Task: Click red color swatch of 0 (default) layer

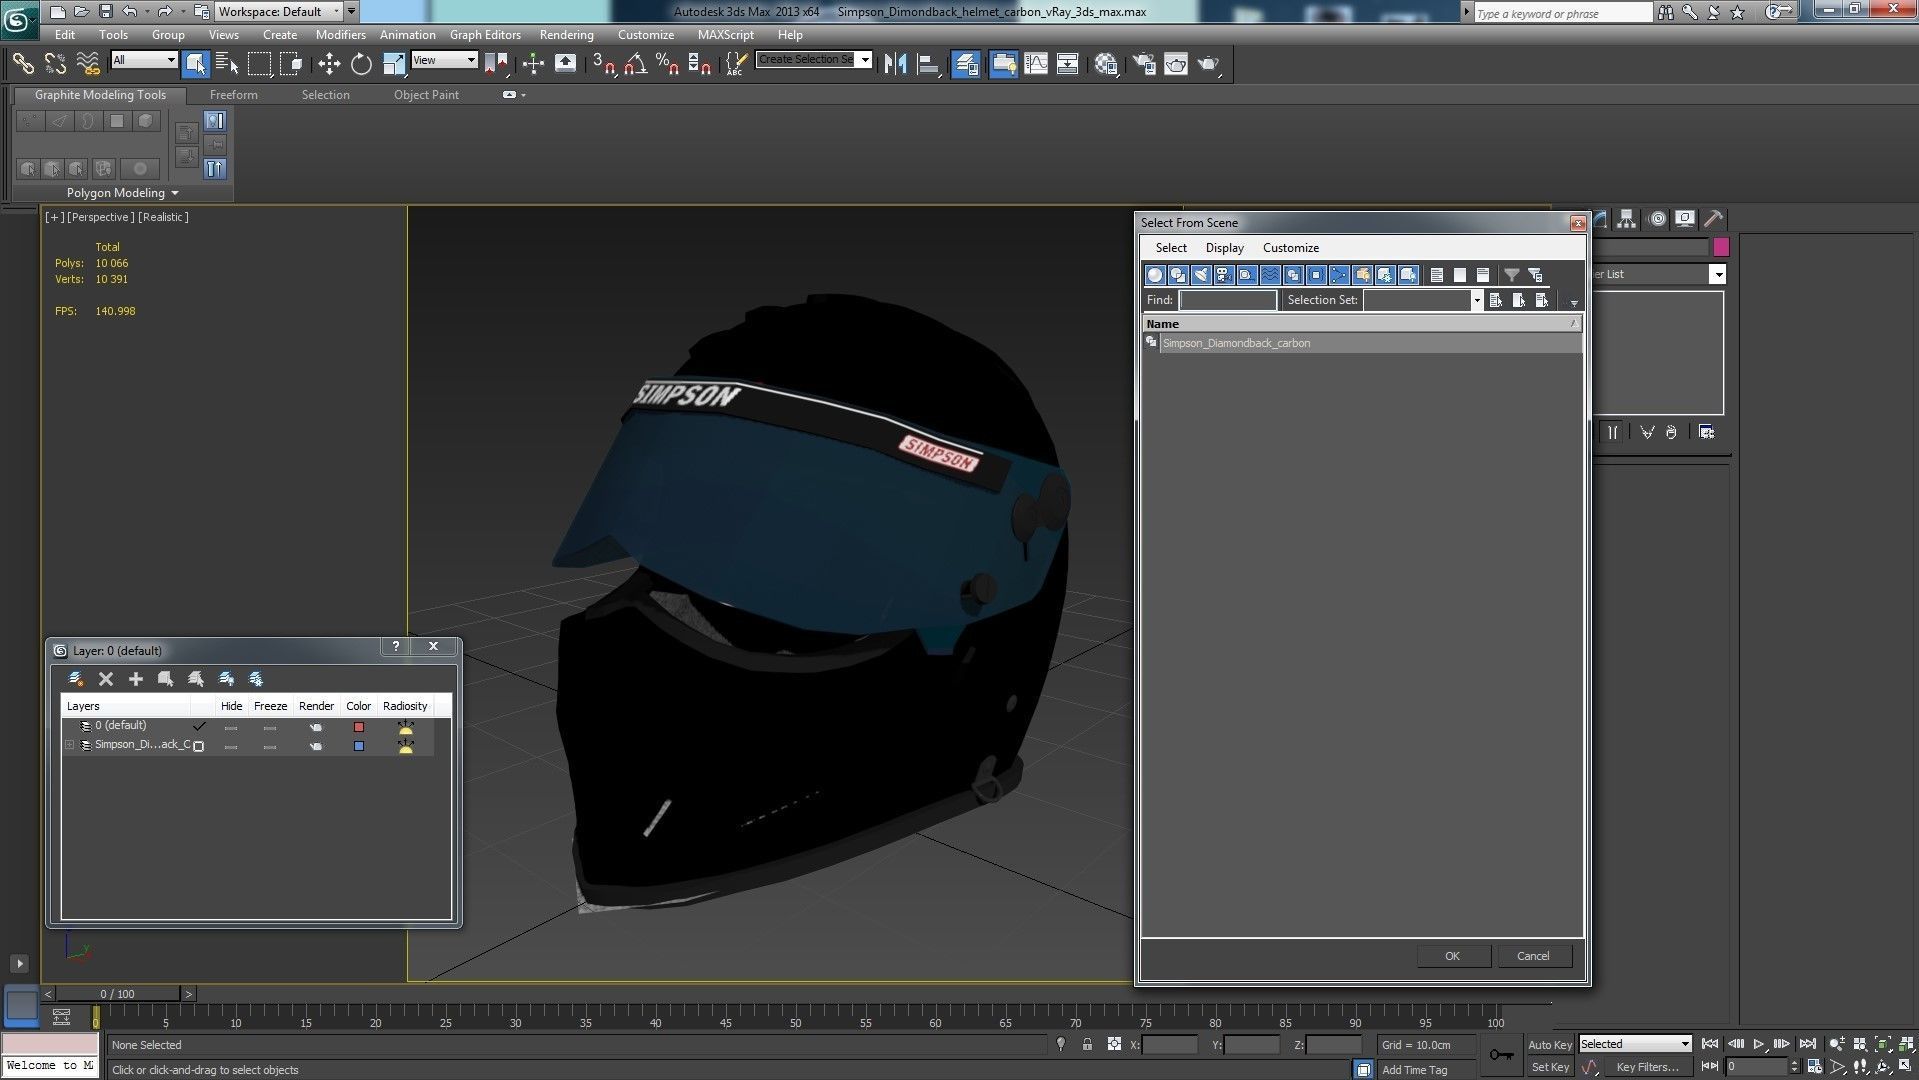Action: pyautogui.click(x=359, y=727)
